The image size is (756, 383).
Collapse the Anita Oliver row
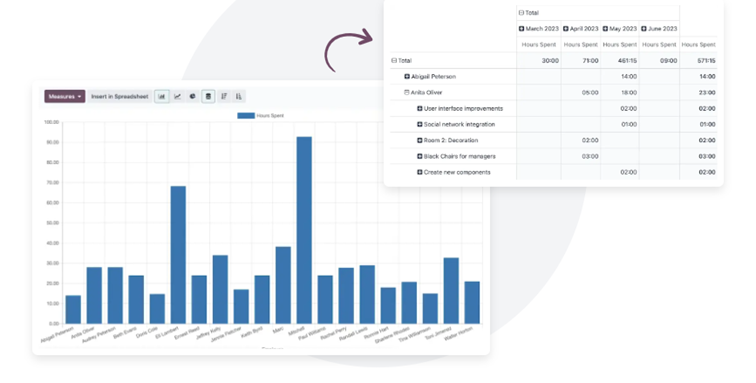click(423, 93)
